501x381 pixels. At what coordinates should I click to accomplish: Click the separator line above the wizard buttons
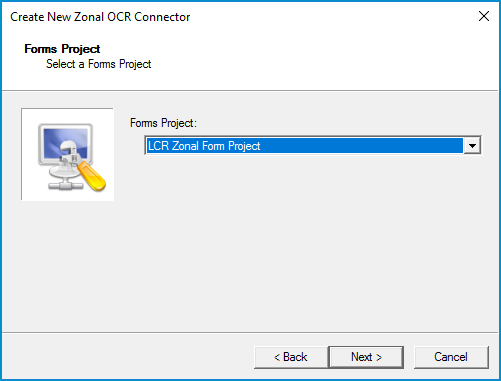(x=250, y=332)
